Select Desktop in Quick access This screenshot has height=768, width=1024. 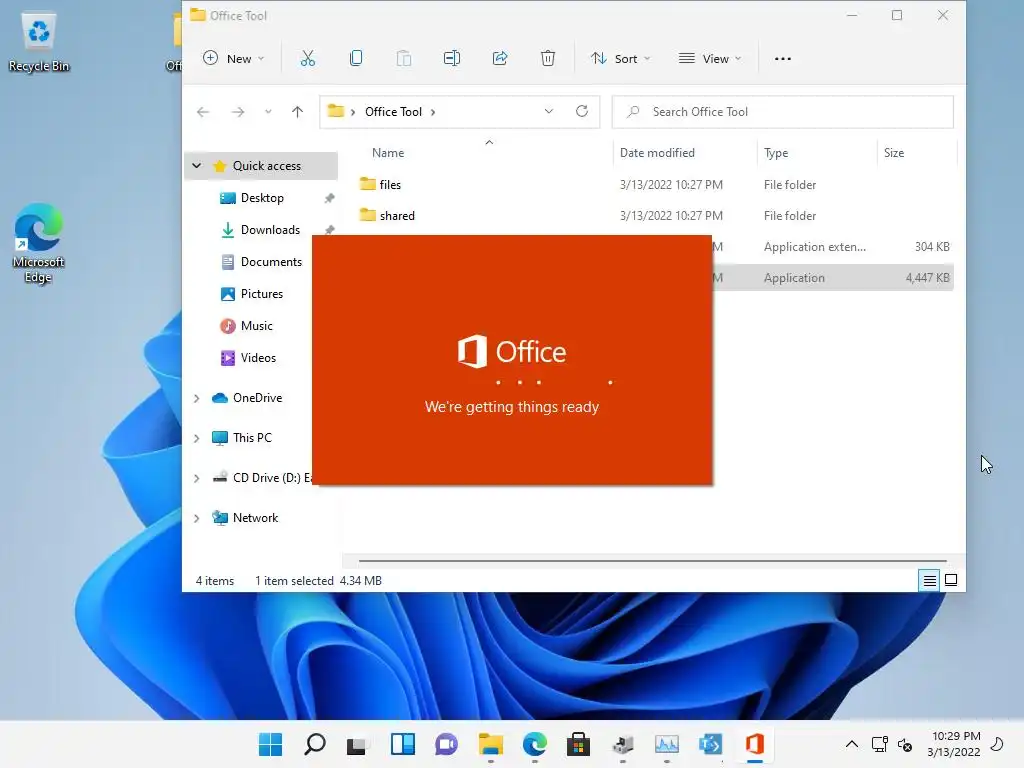[x=261, y=198]
